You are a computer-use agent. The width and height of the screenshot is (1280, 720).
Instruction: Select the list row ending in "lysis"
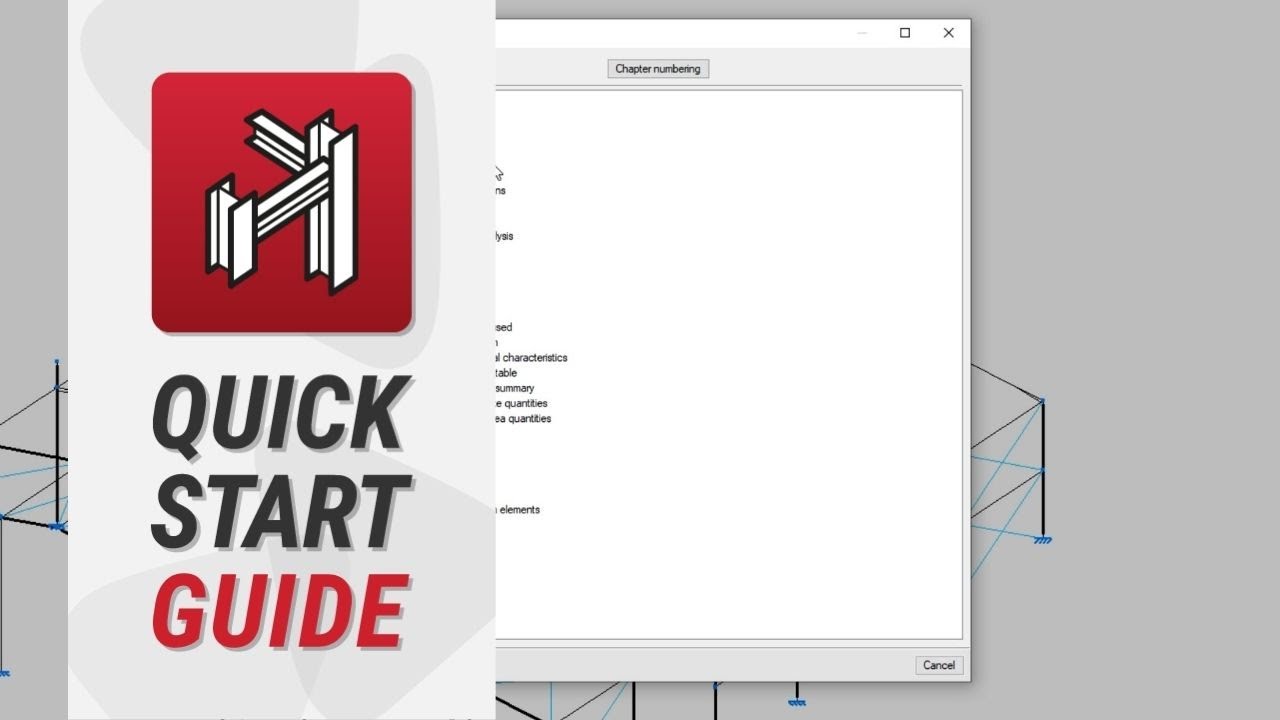[505, 237]
